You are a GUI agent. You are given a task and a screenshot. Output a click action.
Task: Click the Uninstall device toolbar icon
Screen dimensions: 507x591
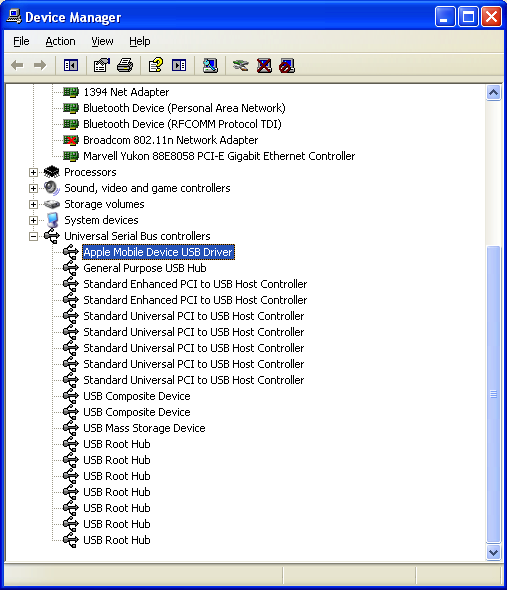pyautogui.click(x=264, y=66)
